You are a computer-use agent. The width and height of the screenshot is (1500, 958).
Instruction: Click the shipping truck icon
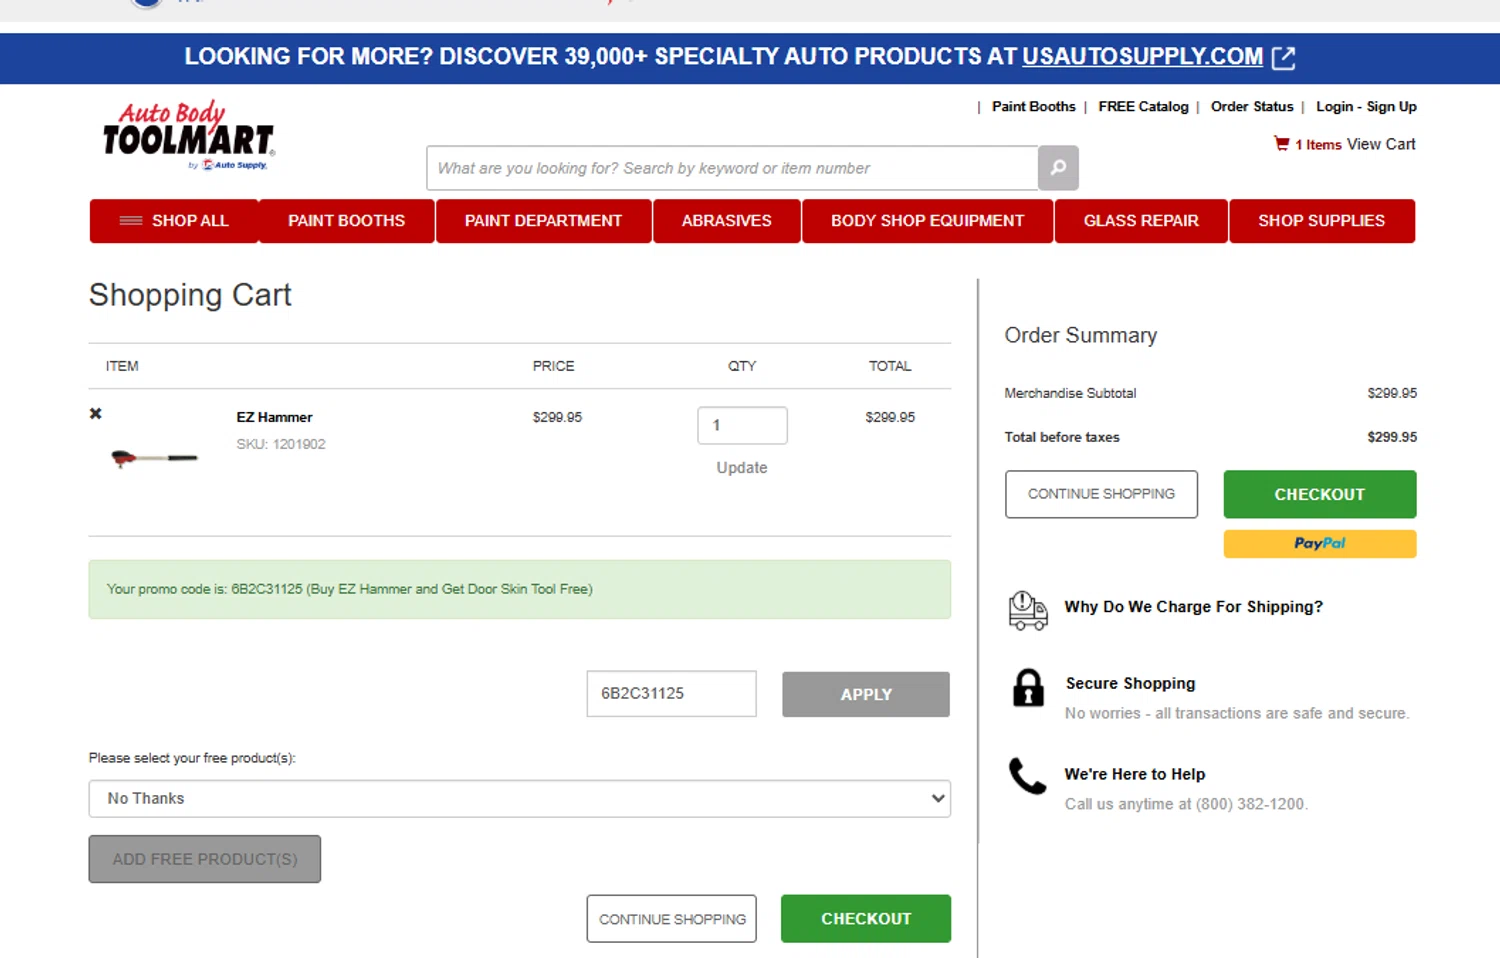pos(1027,610)
